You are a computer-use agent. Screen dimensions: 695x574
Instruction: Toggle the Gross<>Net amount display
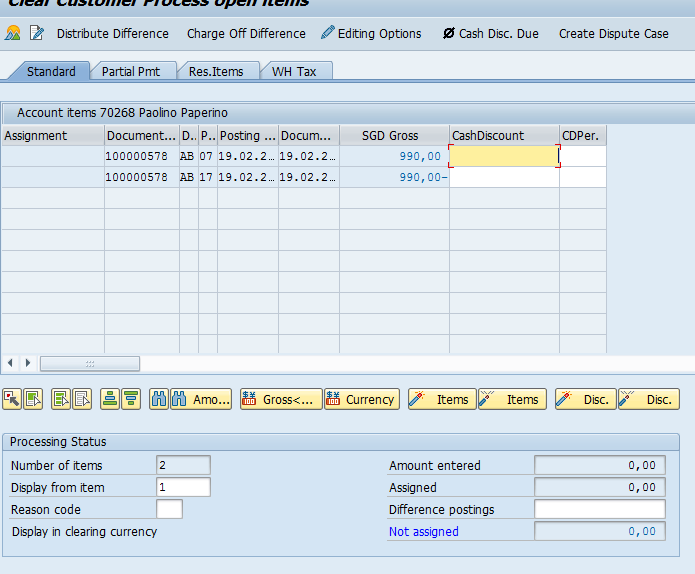(281, 399)
